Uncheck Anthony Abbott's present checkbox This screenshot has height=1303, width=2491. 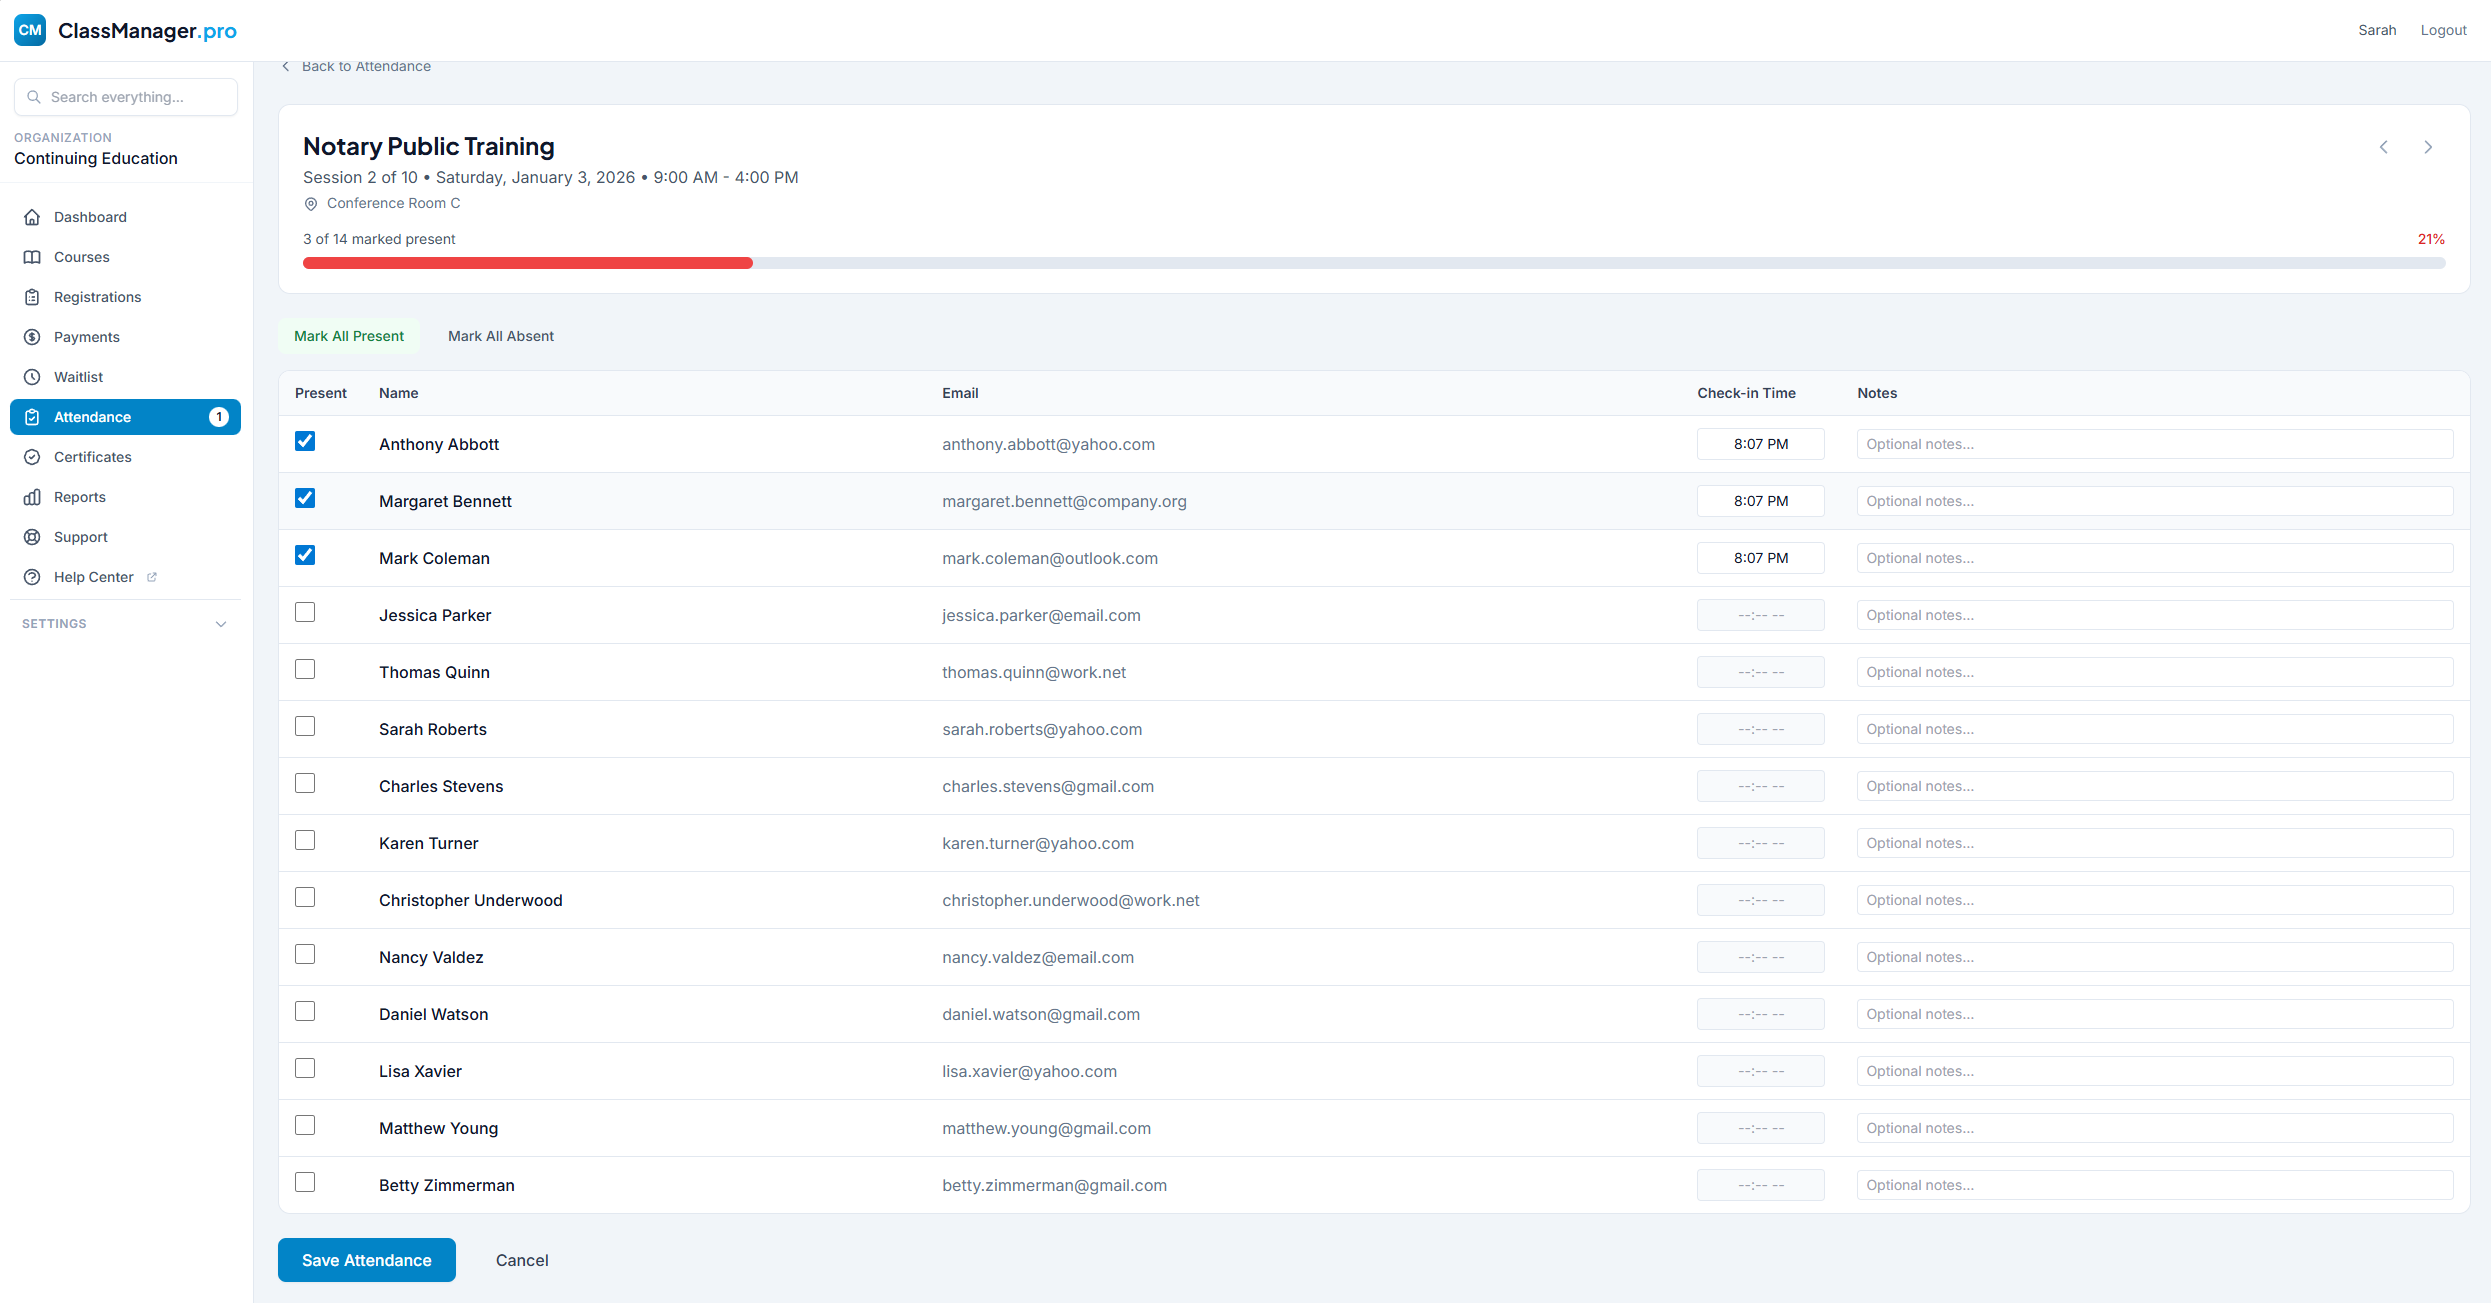click(x=305, y=441)
